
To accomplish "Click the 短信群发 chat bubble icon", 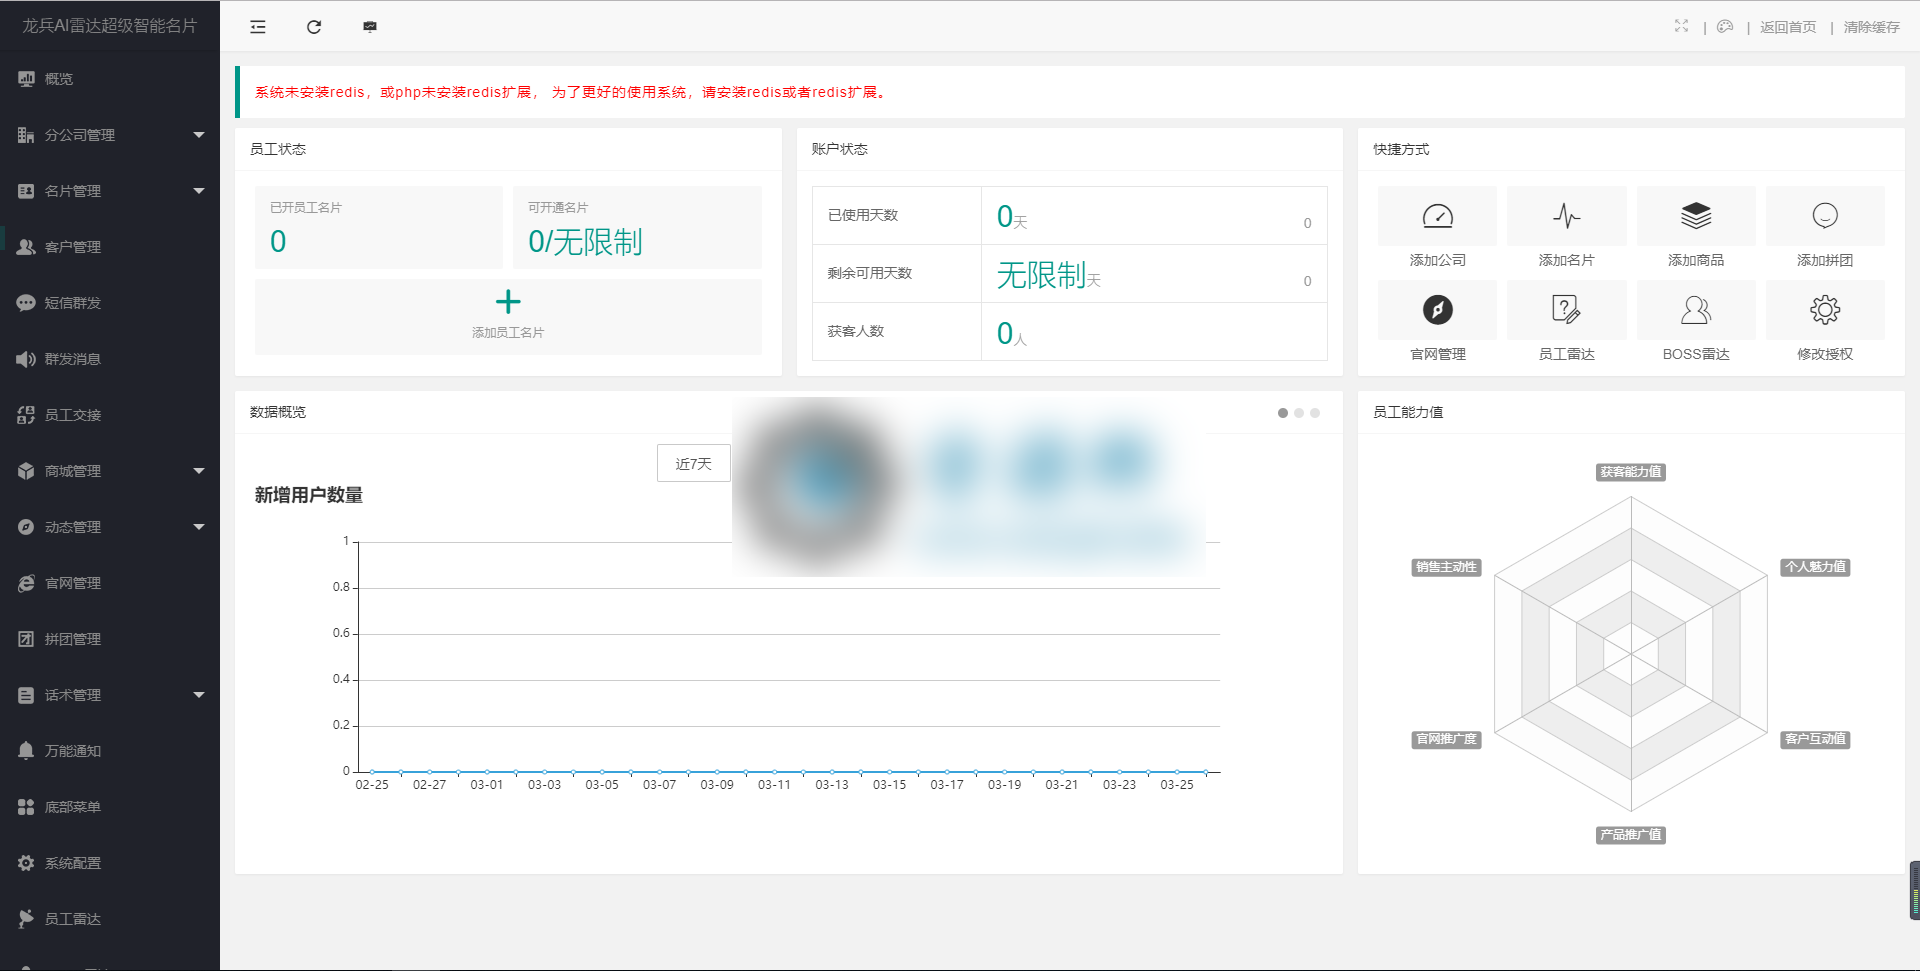I will click(26, 303).
